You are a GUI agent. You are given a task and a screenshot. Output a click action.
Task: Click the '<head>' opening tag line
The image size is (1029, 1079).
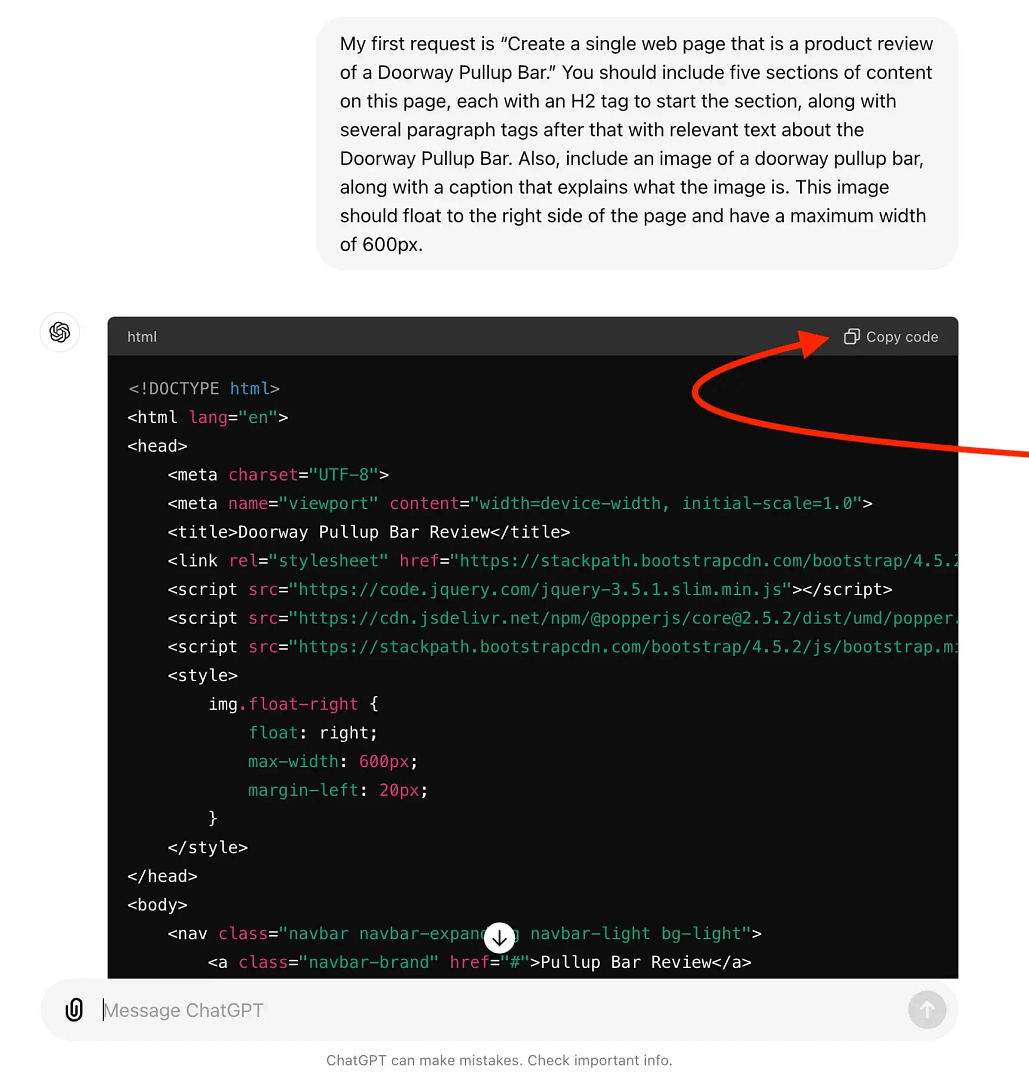[158, 446]
